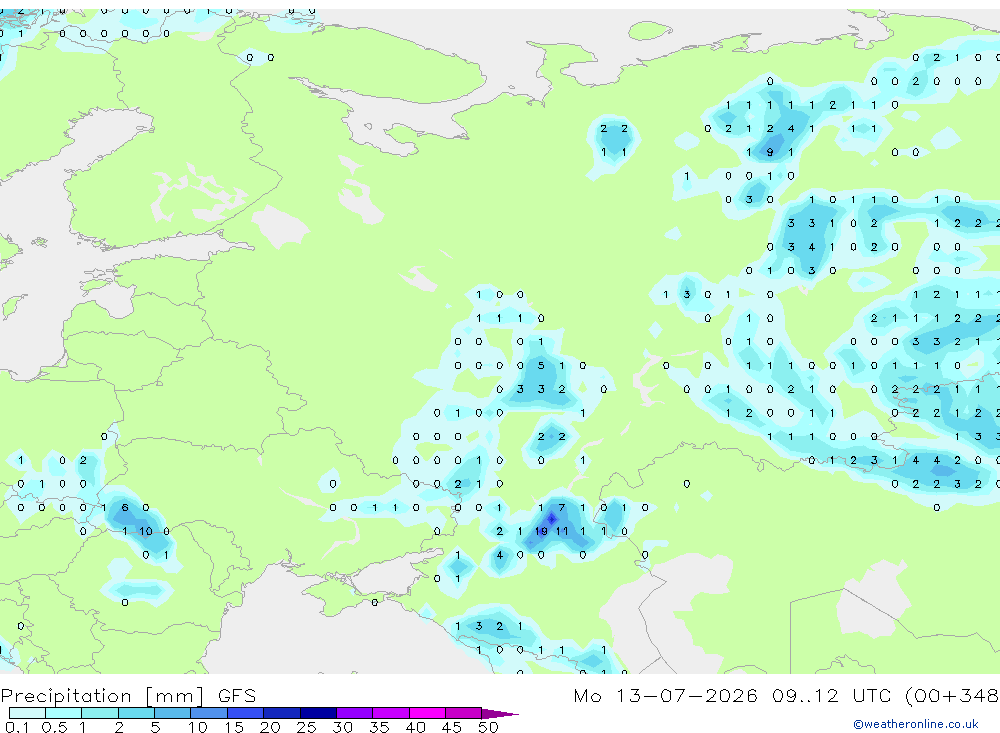
Task: Open the weatheronline.co.uk copyright link
Action: coord(916,724)
